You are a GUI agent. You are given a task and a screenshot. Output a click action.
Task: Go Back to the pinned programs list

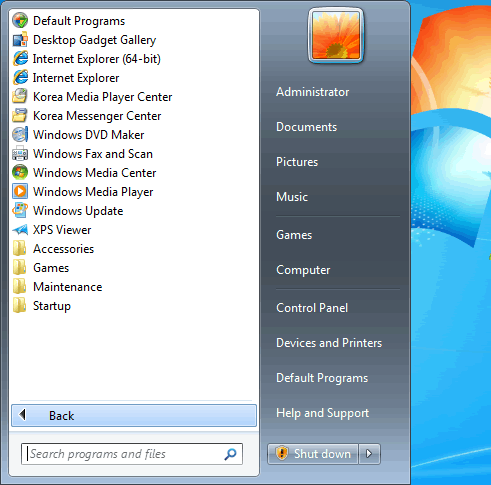[134, 415]
